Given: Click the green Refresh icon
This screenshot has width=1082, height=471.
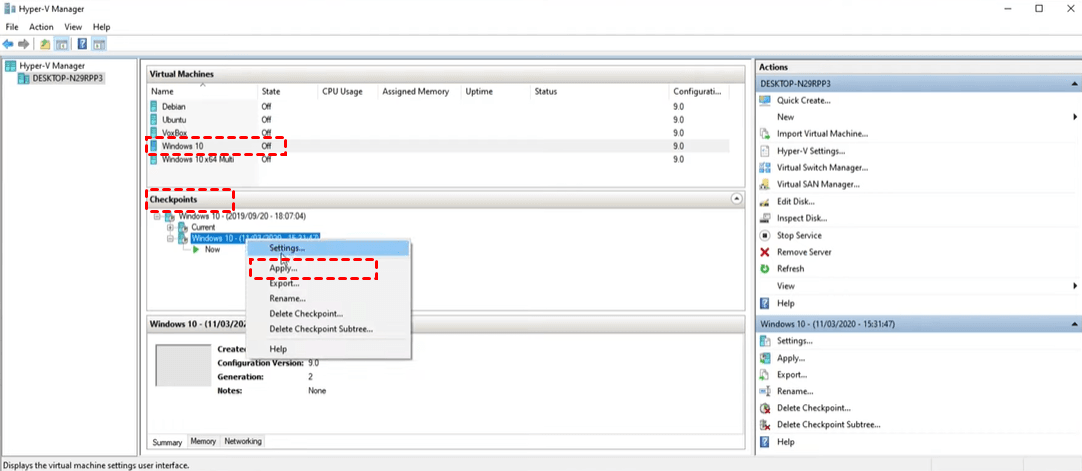Looking at the screenshot, I should [765, 269].
